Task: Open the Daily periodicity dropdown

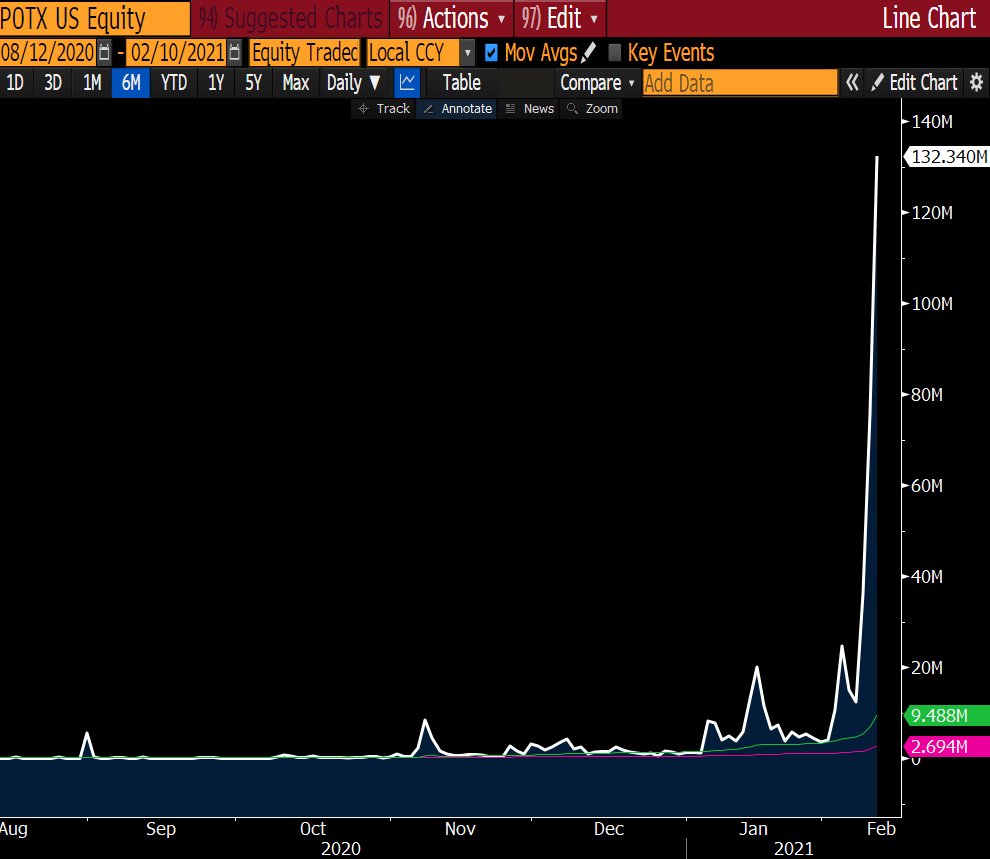Action: (353, 83)
